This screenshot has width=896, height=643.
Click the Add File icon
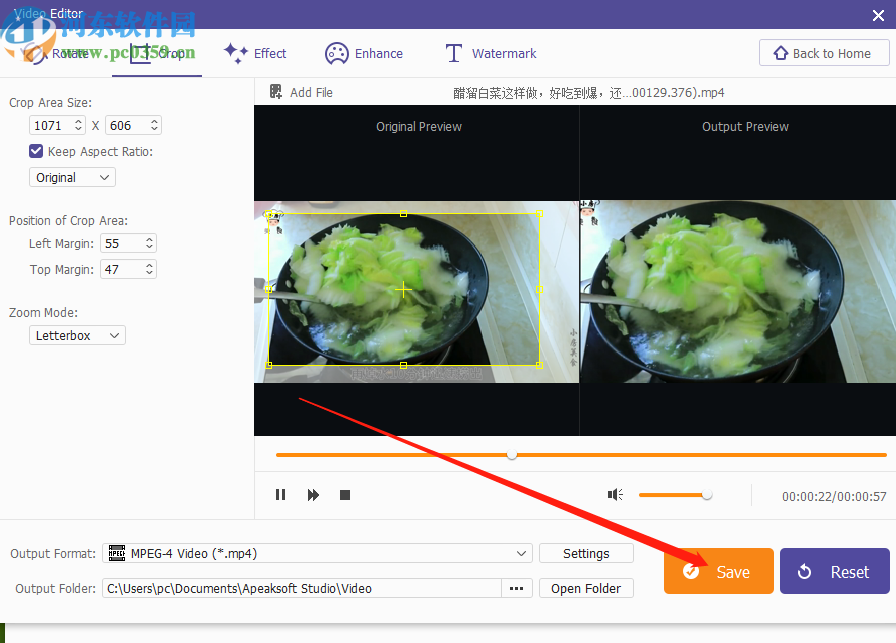click(x=276, y=91)
